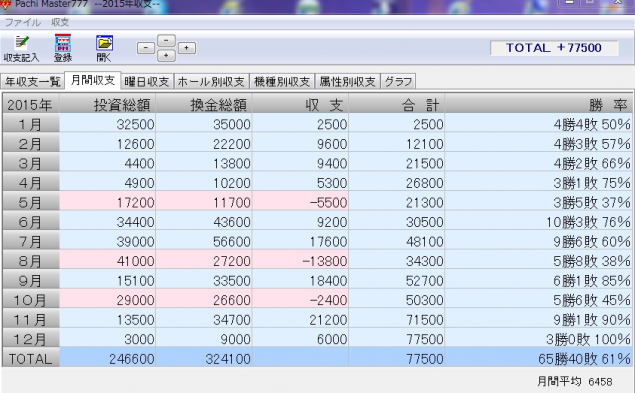Select the 8月 row header

coord(31,261)
